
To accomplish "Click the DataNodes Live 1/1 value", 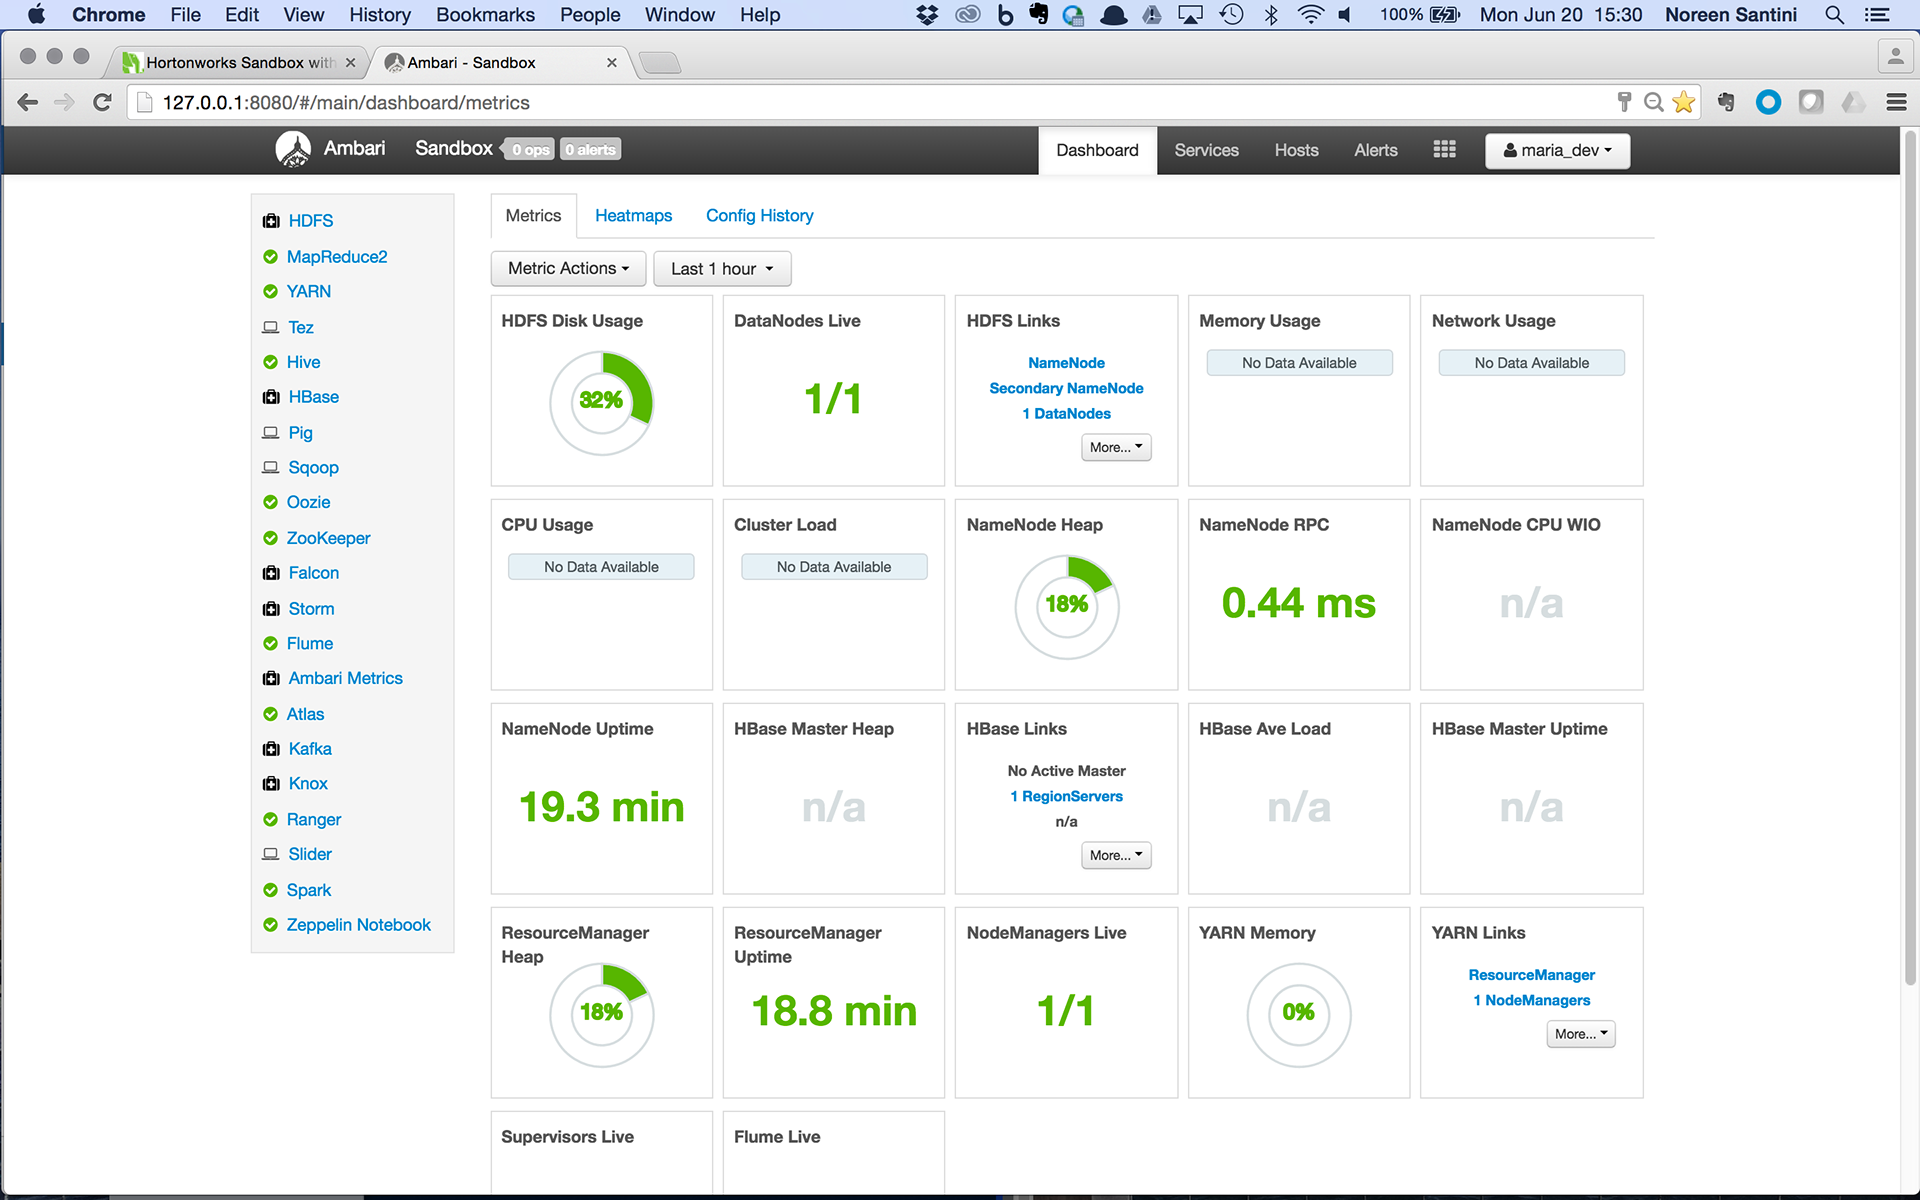I will pos(833,399).
